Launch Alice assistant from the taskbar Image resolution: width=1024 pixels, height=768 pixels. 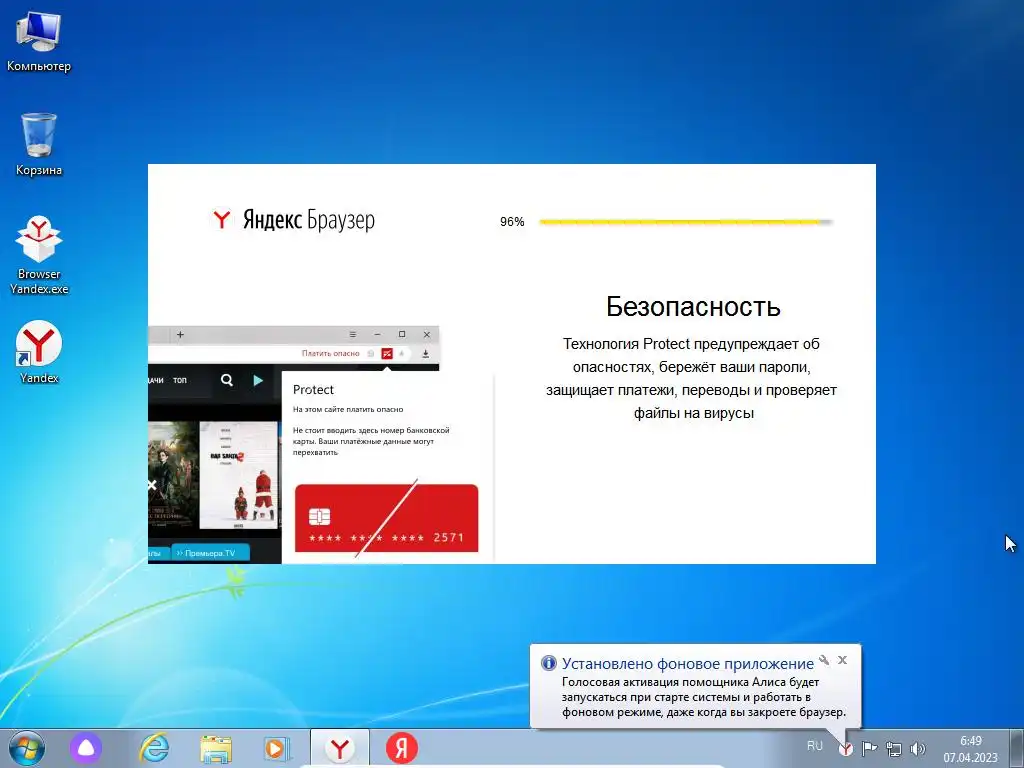[x=86, y=748]
